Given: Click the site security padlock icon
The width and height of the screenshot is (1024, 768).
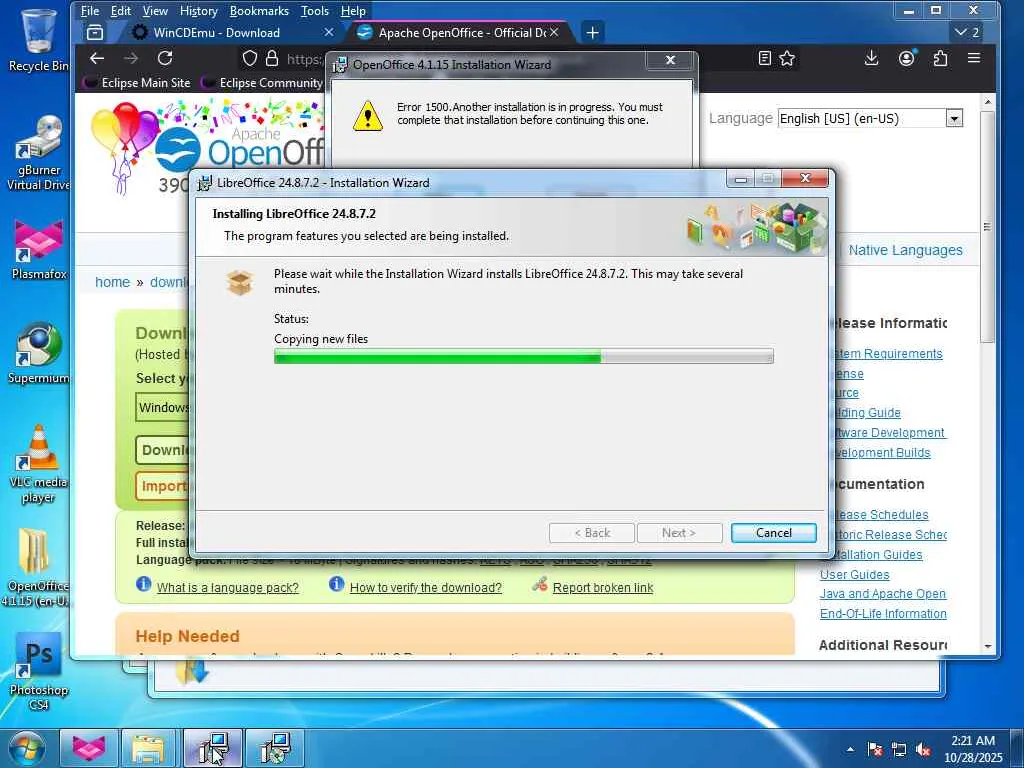Looking at the screenshot, I should [x=272, y=59].
